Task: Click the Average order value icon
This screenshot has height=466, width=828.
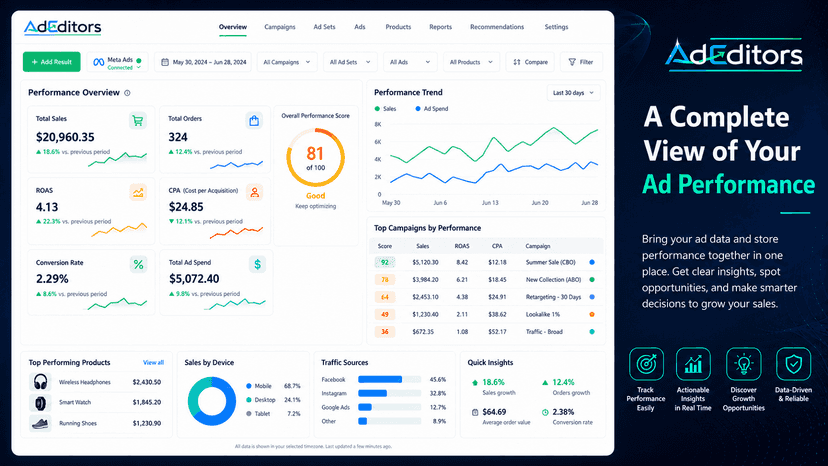Action: point(475,412)
